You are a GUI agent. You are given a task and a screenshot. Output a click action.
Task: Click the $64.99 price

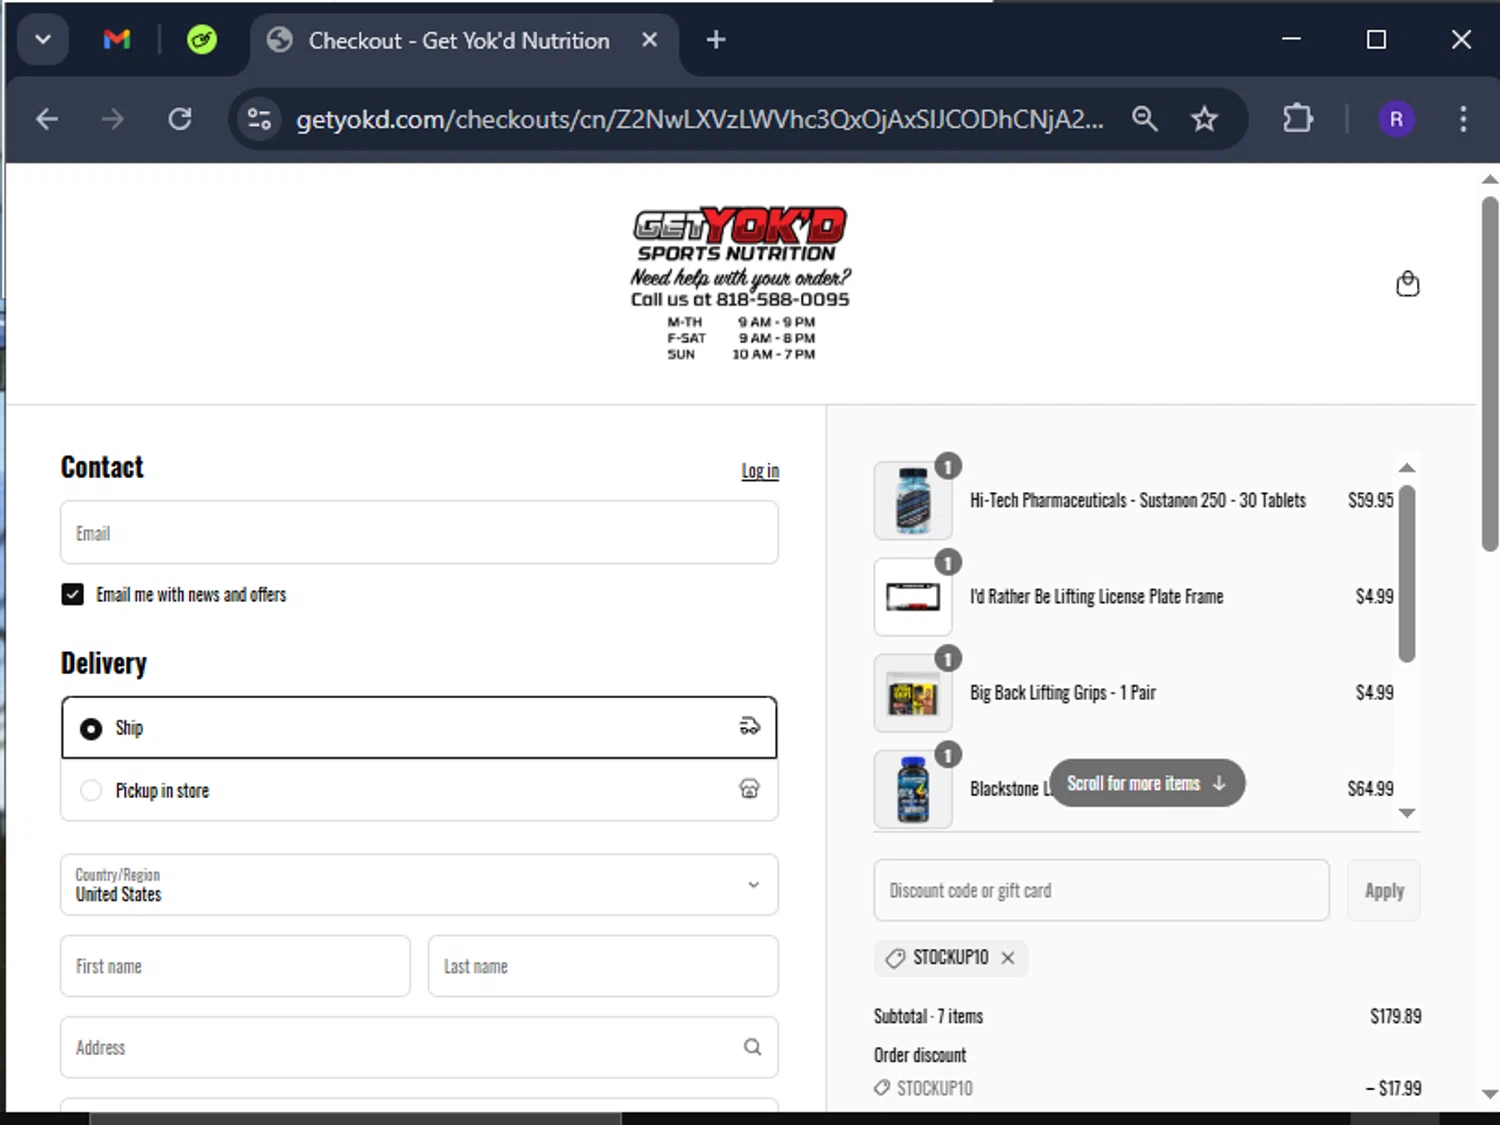(x=1370, y=789)
